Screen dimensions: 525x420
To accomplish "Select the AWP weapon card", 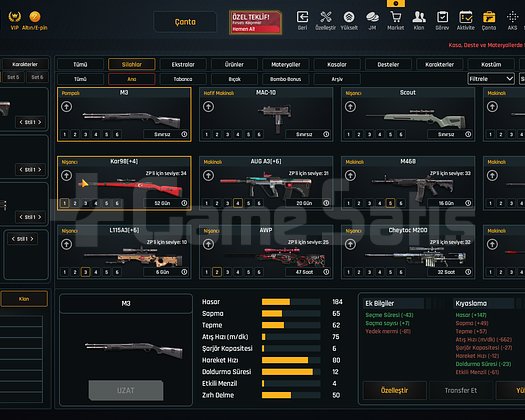I will click(x=266, y=252).
